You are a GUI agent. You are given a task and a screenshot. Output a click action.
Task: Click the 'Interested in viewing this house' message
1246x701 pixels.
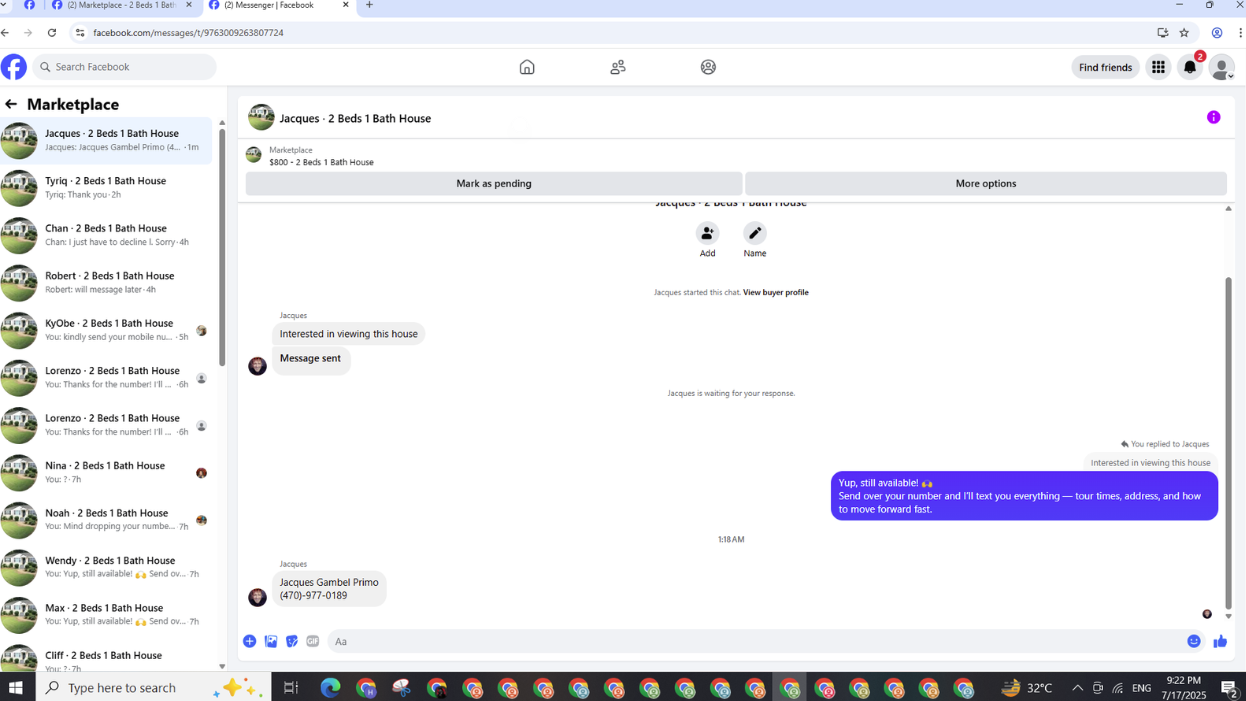(348, 334)
